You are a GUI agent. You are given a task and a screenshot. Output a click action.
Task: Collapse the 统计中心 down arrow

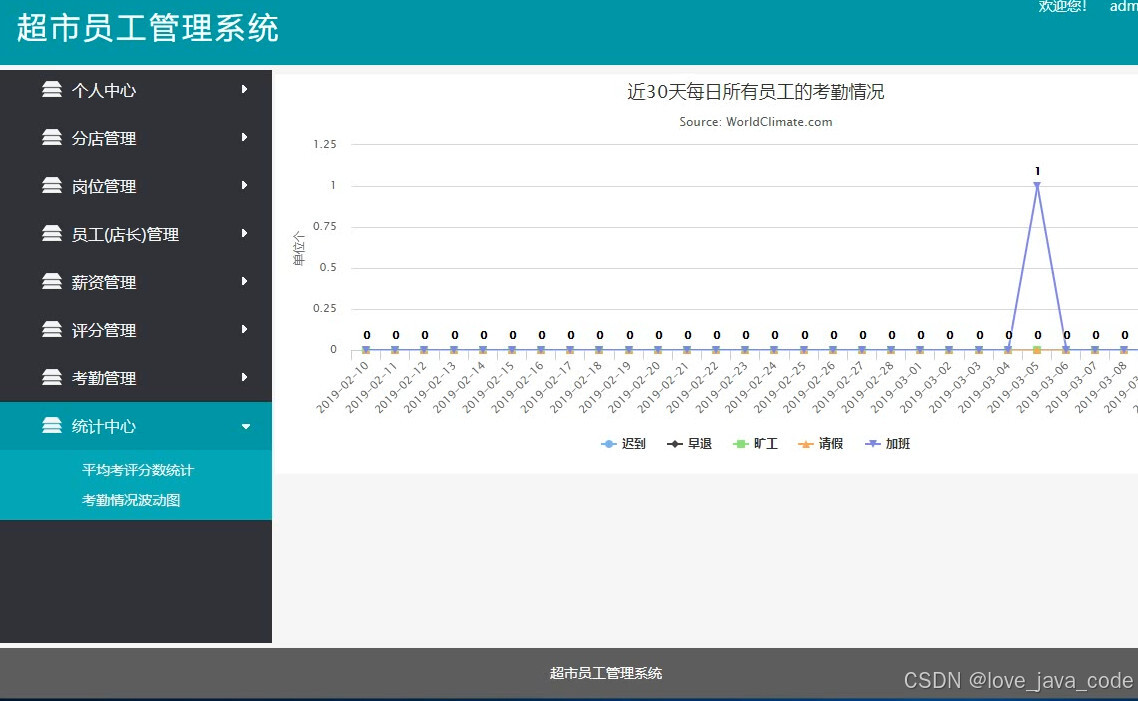[245, 427]
